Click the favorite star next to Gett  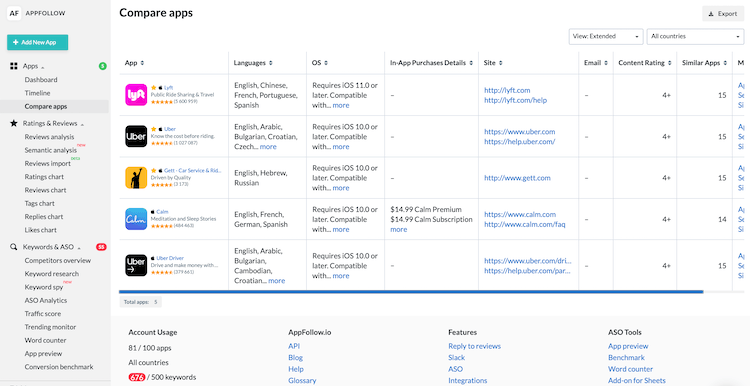pos(154,170)
